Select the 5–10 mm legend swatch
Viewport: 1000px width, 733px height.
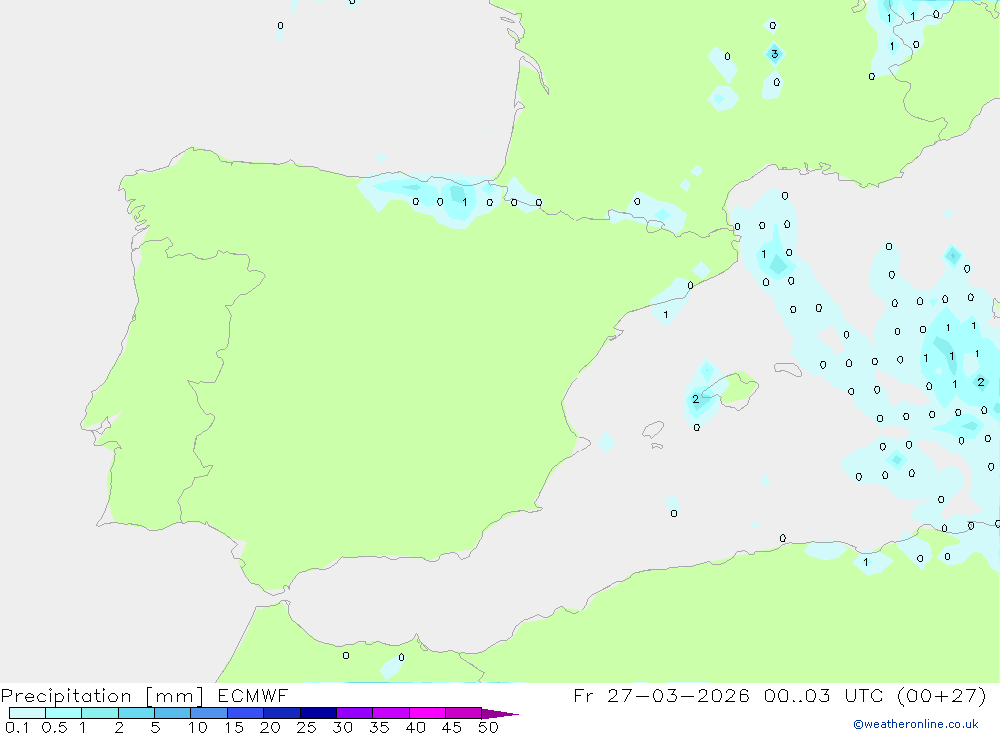pyautogui.click(x=172, y=713)
